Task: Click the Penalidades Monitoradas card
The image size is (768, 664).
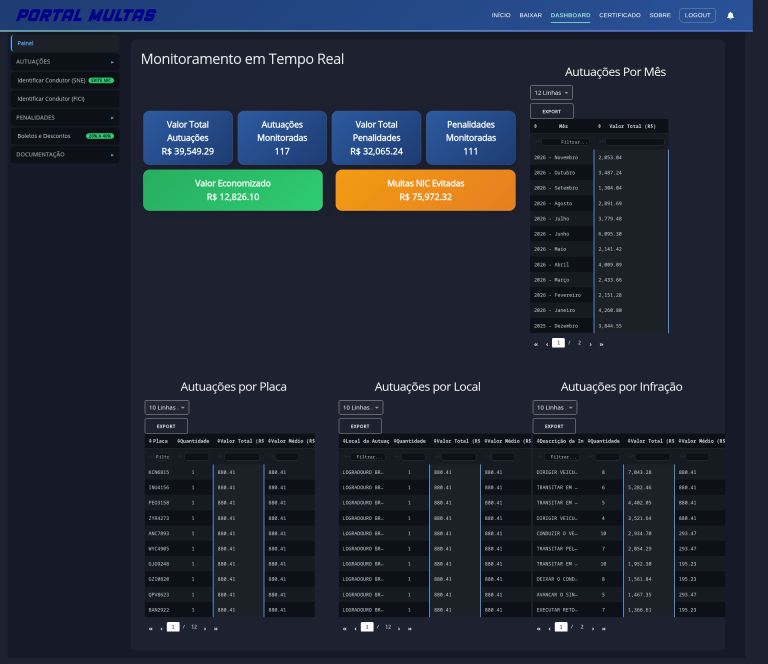Action: tap(471, 138)
